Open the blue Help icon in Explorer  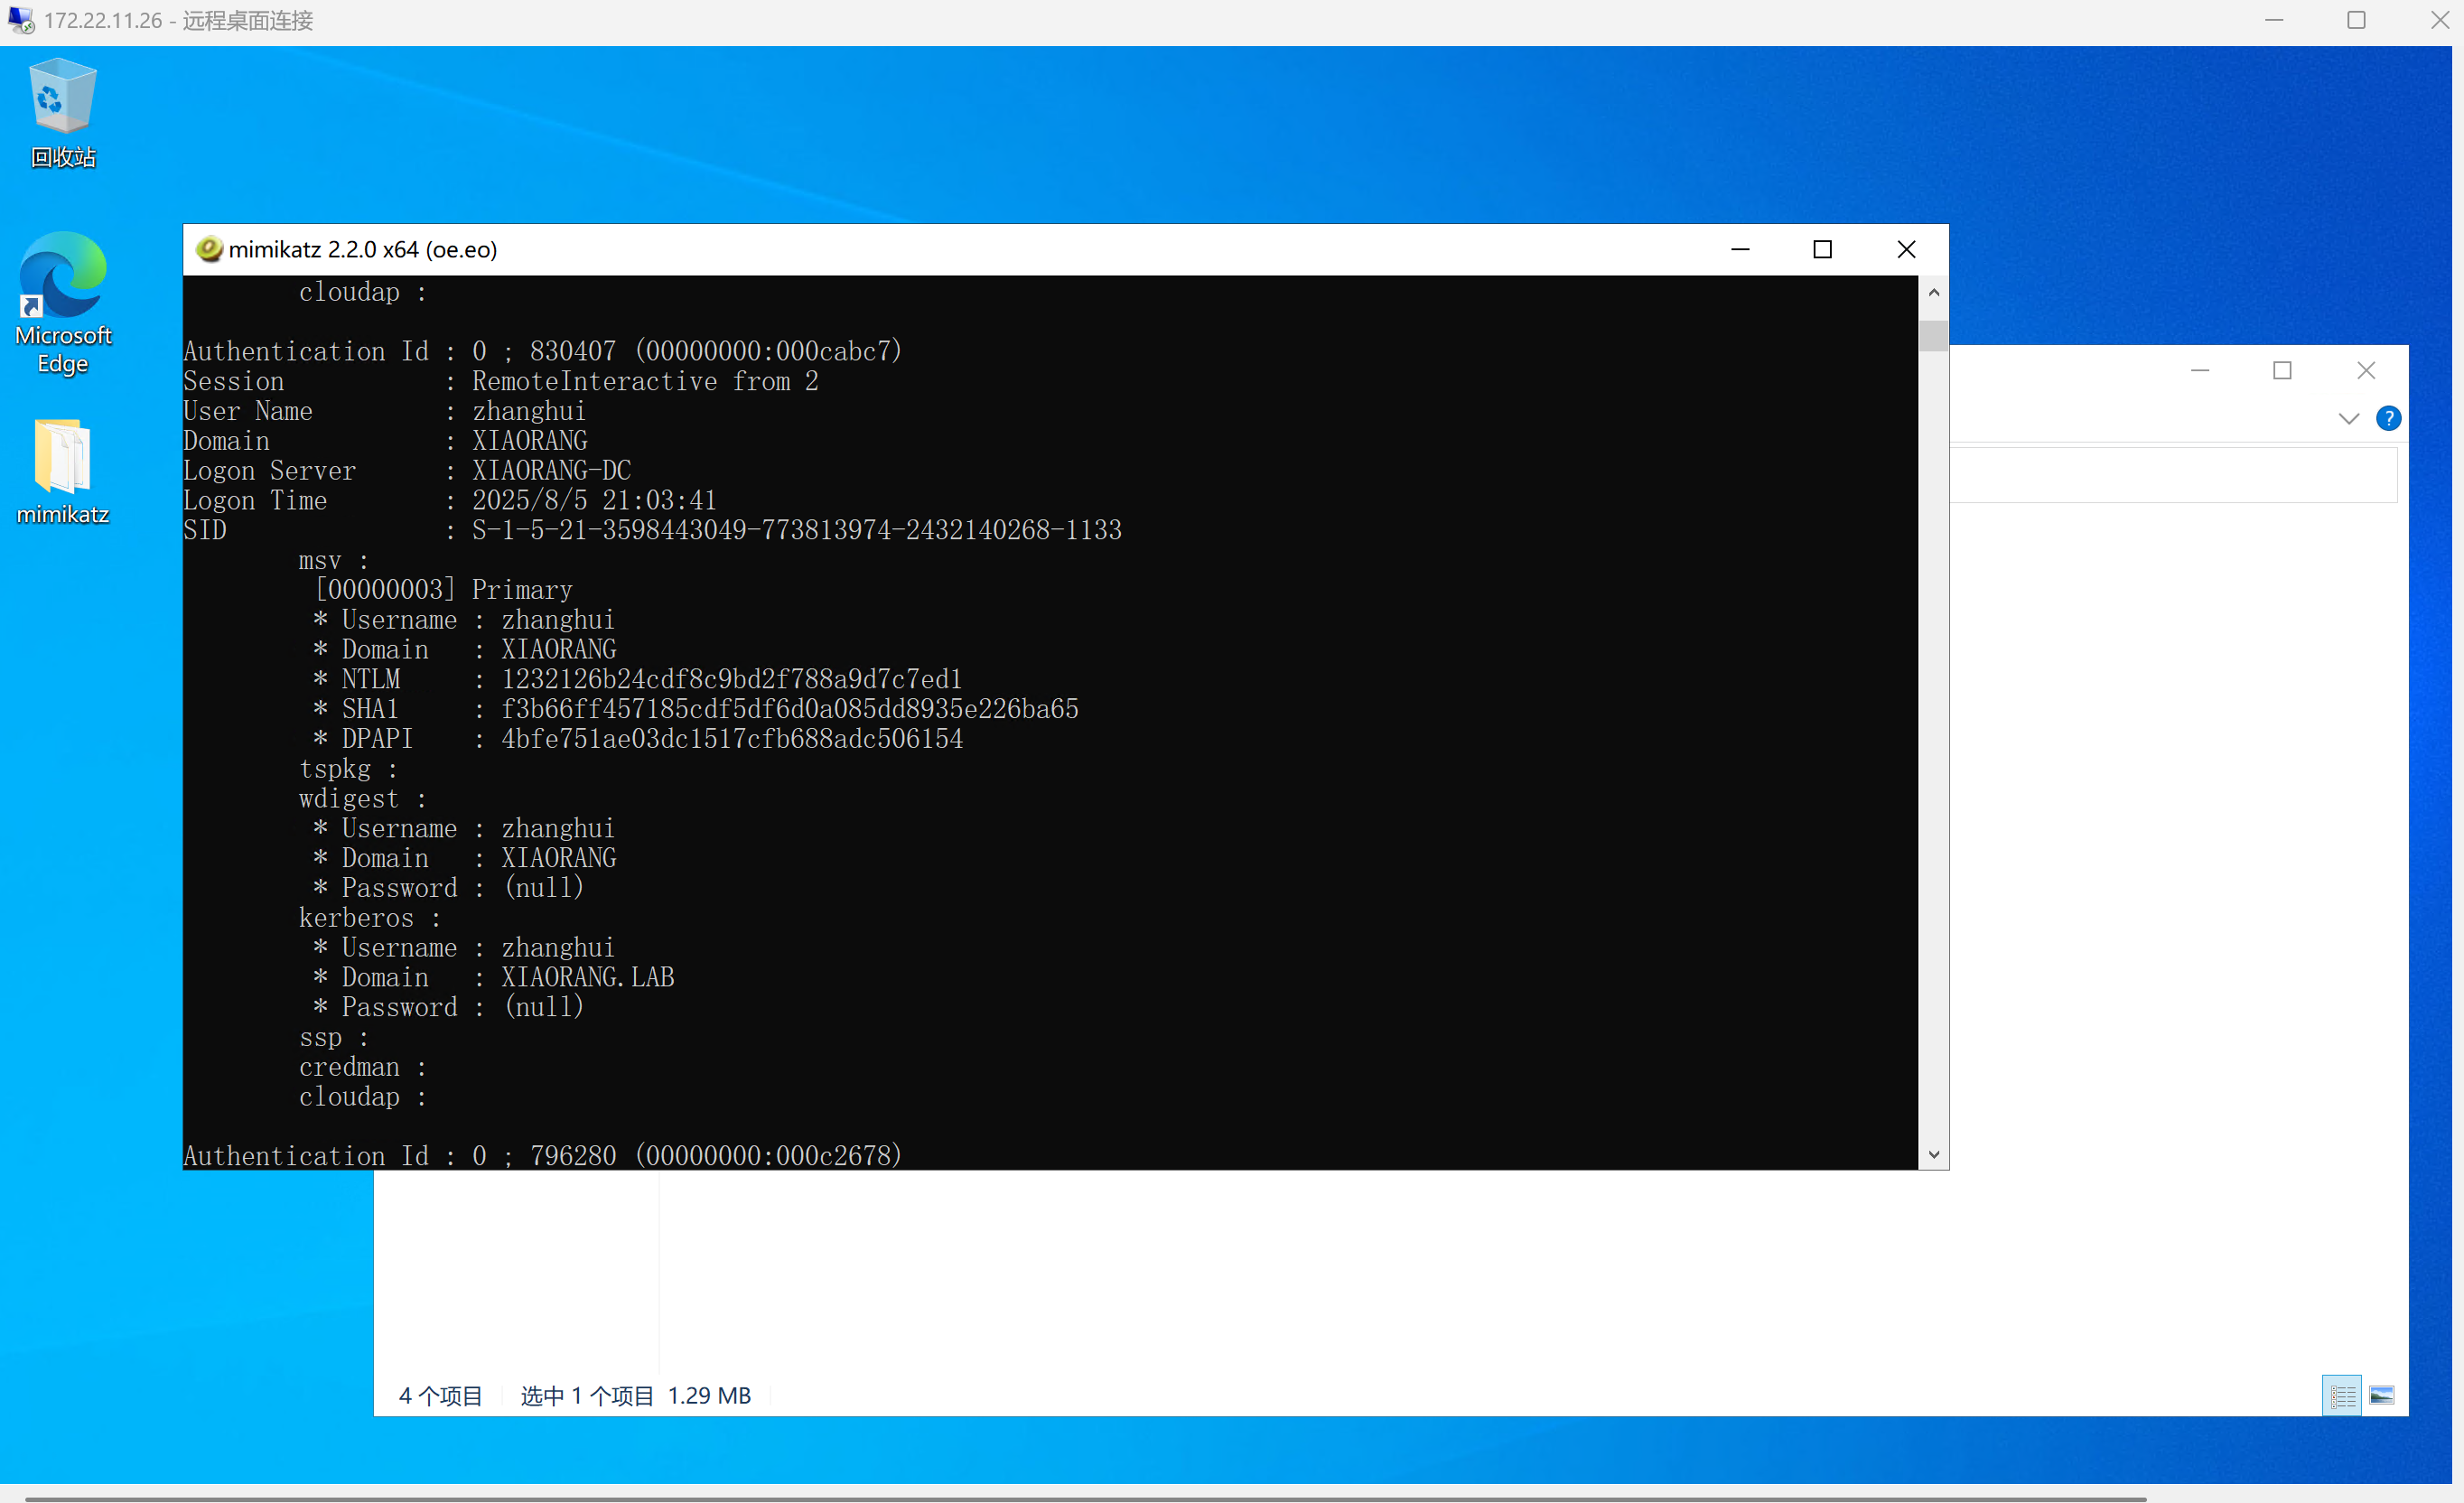coord(2387,418)
